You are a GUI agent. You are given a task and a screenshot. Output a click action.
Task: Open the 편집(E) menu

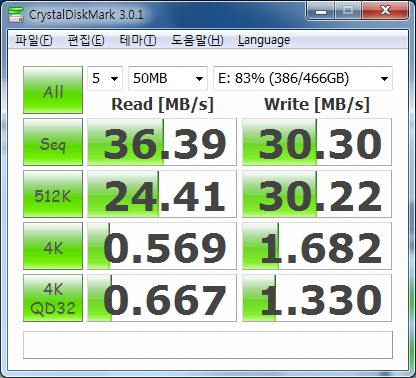click(x=86, y=40)
